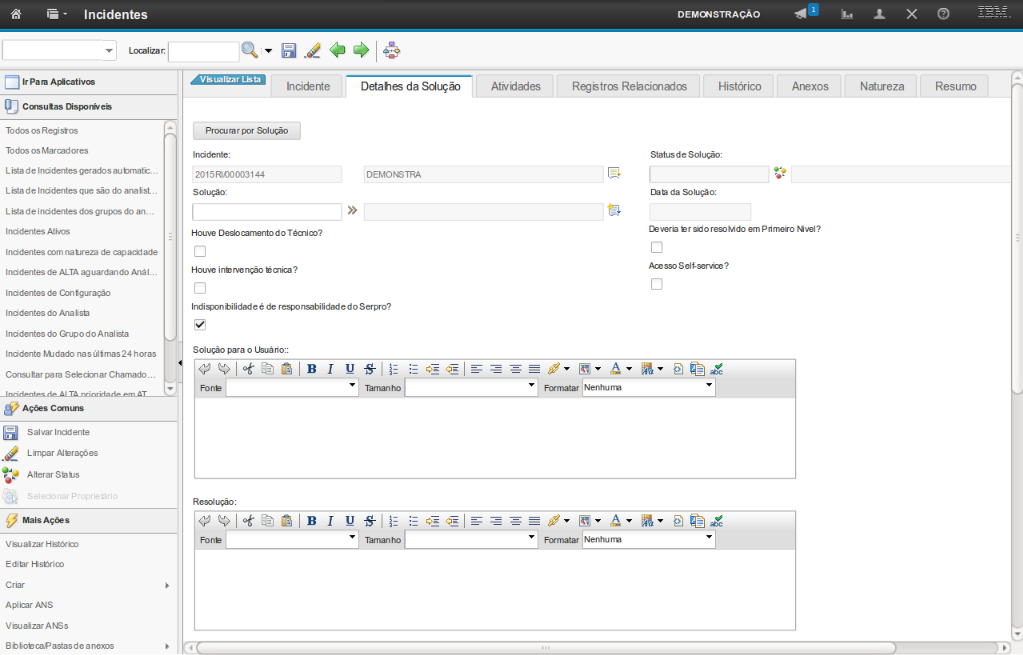Check the Houve Deslocamento do Técnico box
Screen dimensions: 1023x655
click(200, 251)
